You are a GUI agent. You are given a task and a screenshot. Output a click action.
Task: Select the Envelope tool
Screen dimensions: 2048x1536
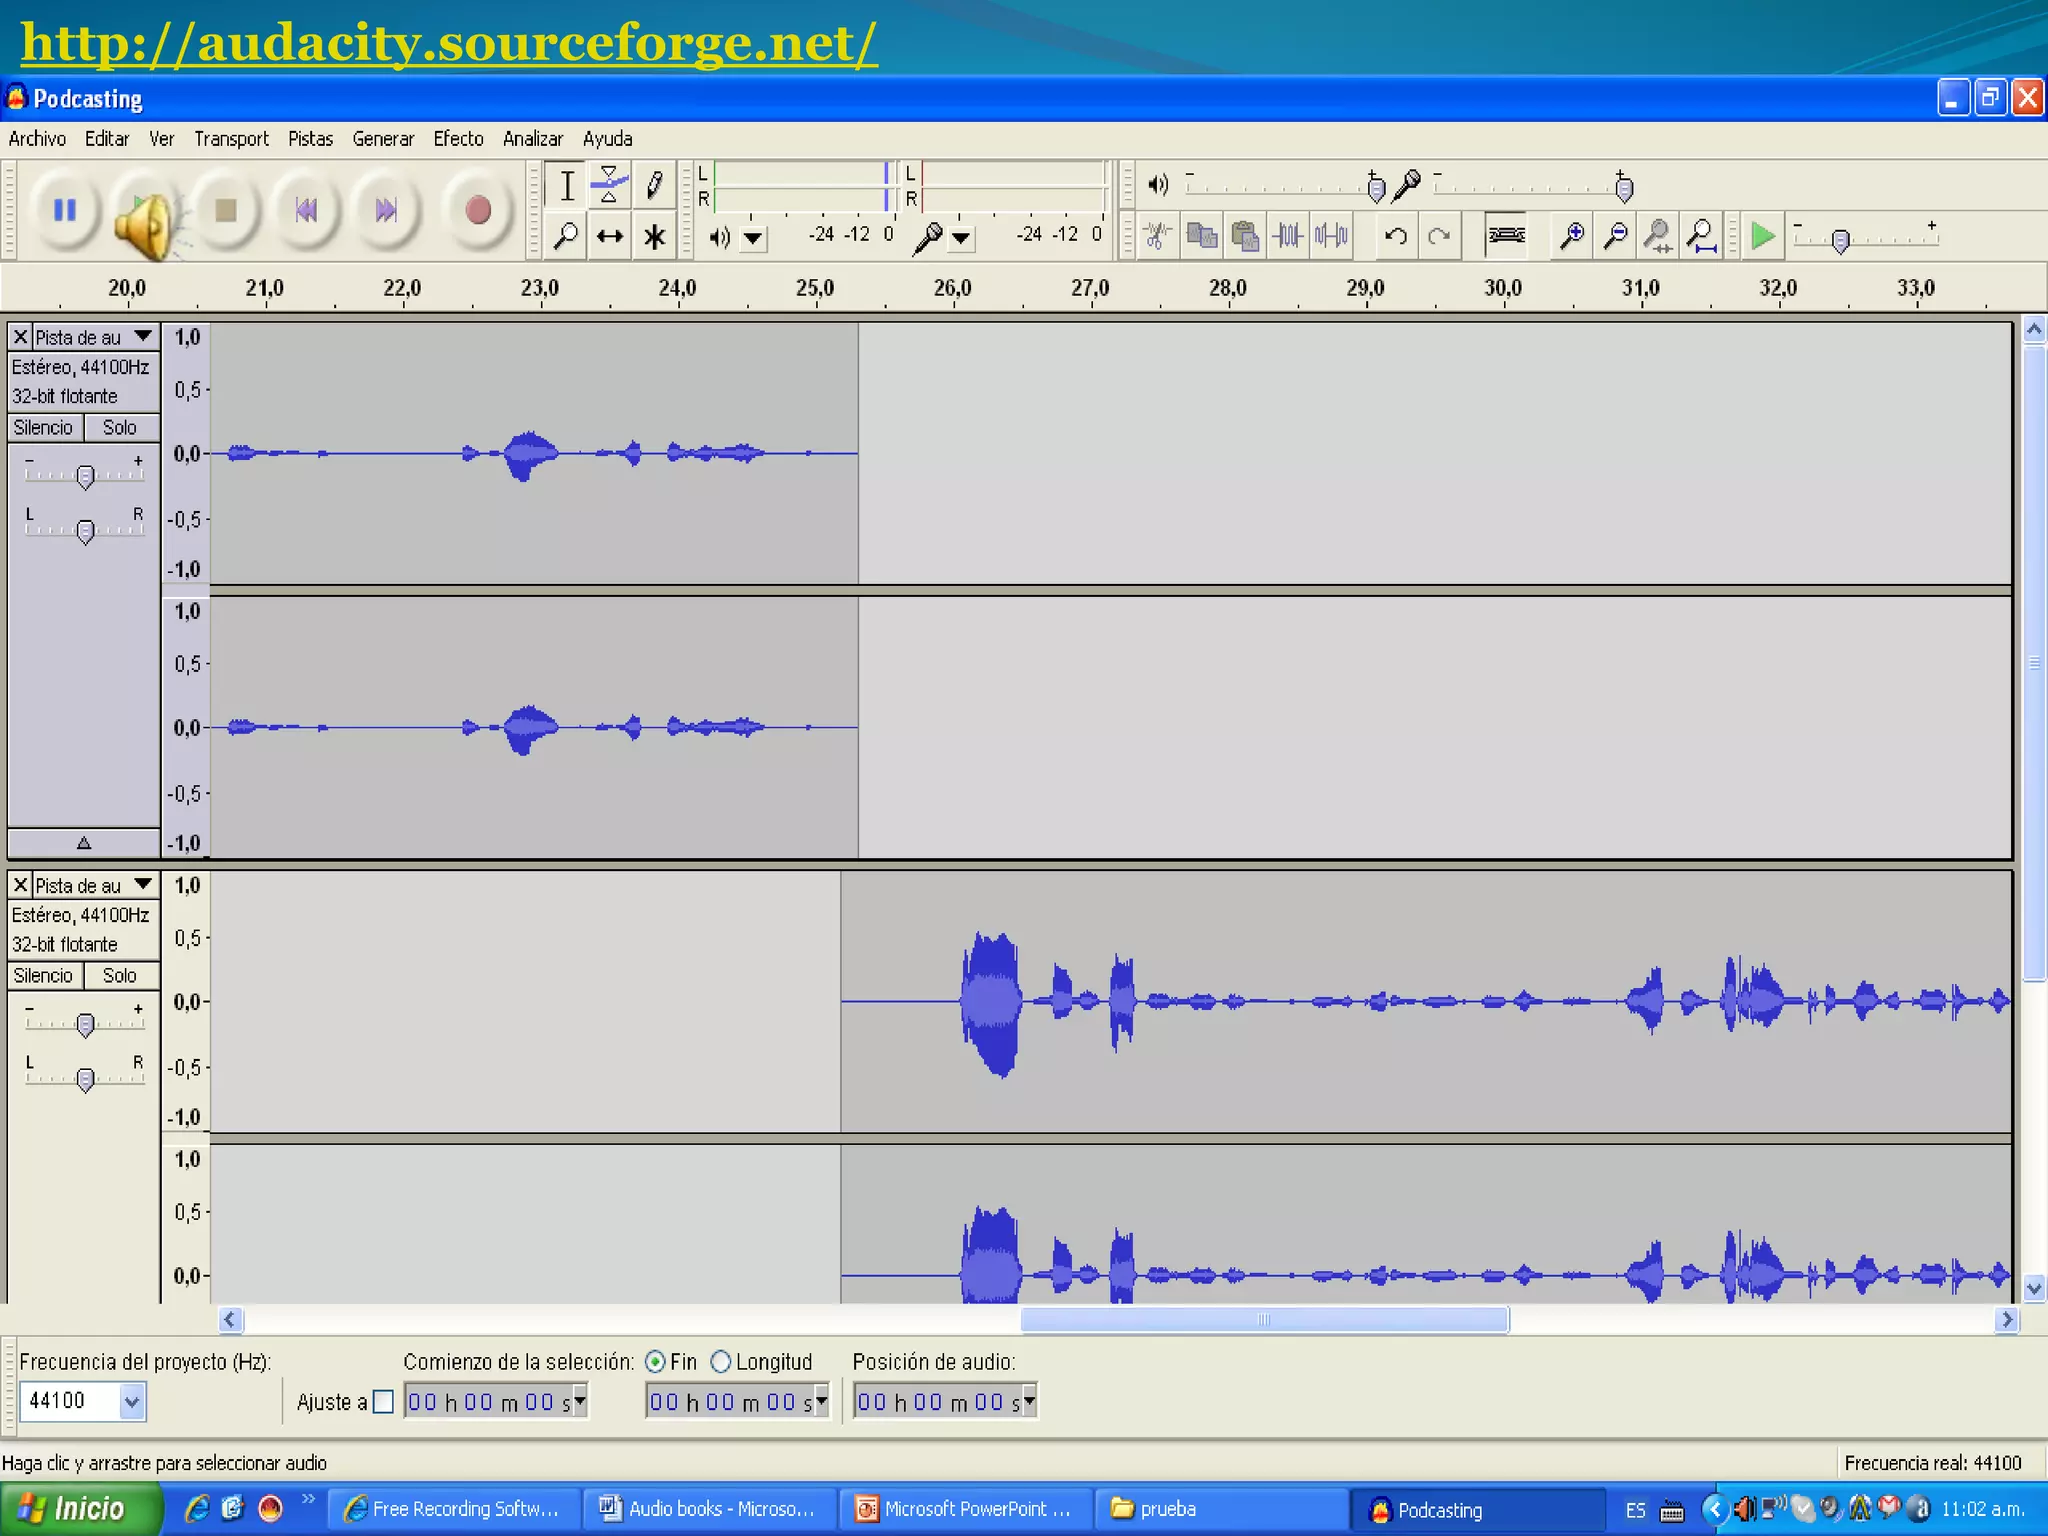pos(609,185)
